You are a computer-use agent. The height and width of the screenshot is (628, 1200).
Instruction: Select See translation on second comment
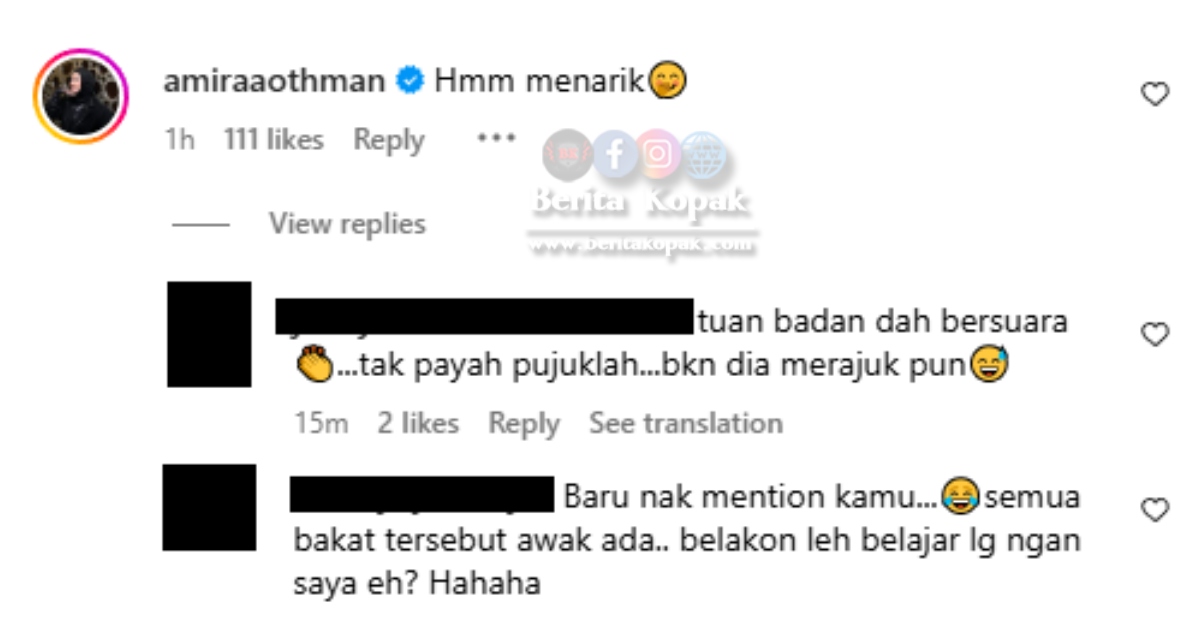pos(686,424)
